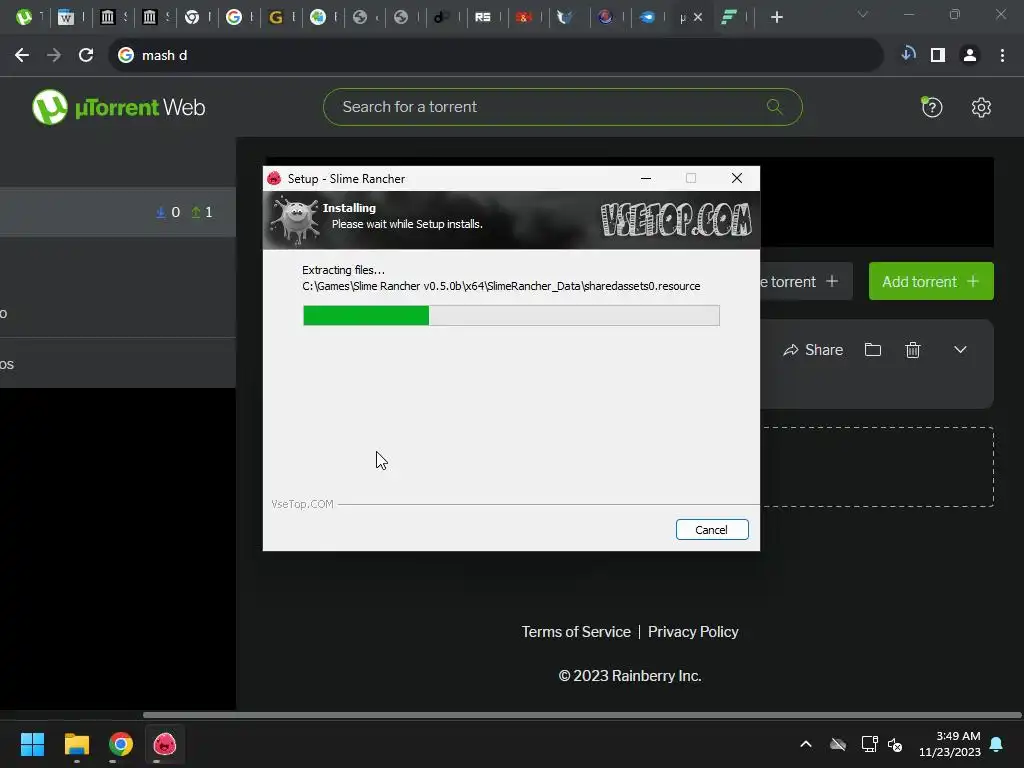
Task: Open uTorrent help question icon
Action: 932,107
